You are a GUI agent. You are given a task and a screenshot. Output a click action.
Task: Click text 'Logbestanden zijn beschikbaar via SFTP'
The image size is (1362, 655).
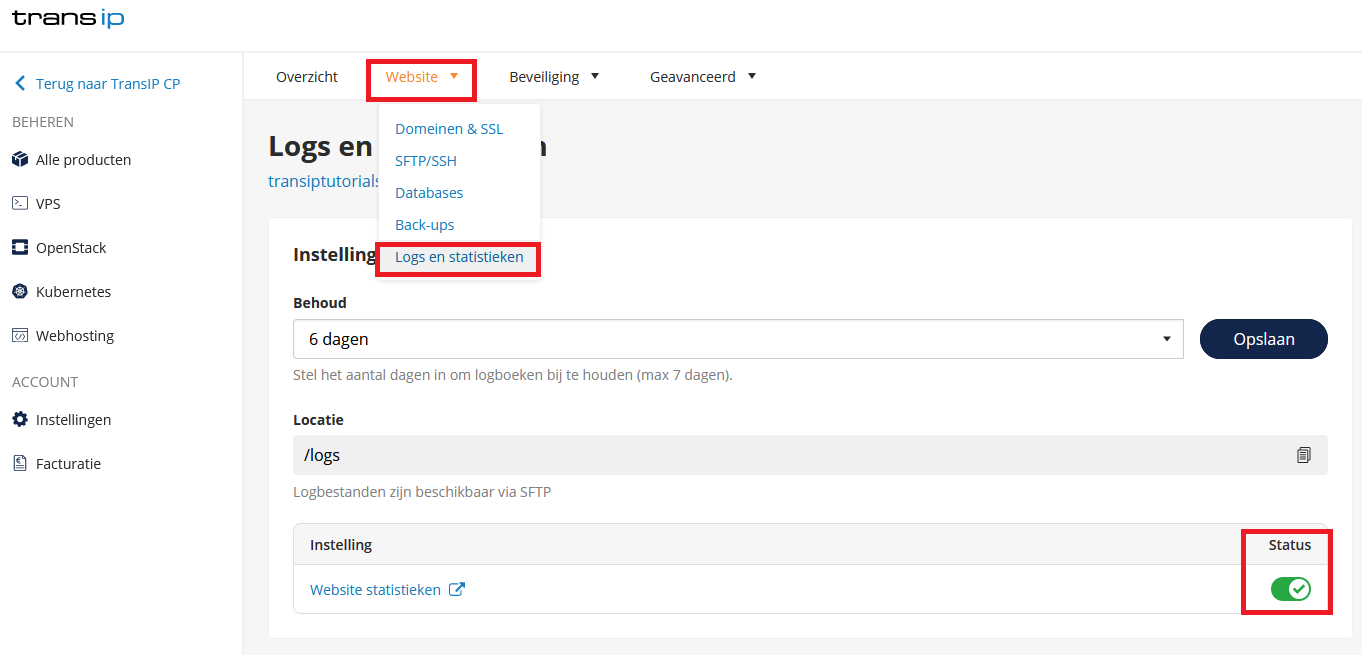(422, 492)
